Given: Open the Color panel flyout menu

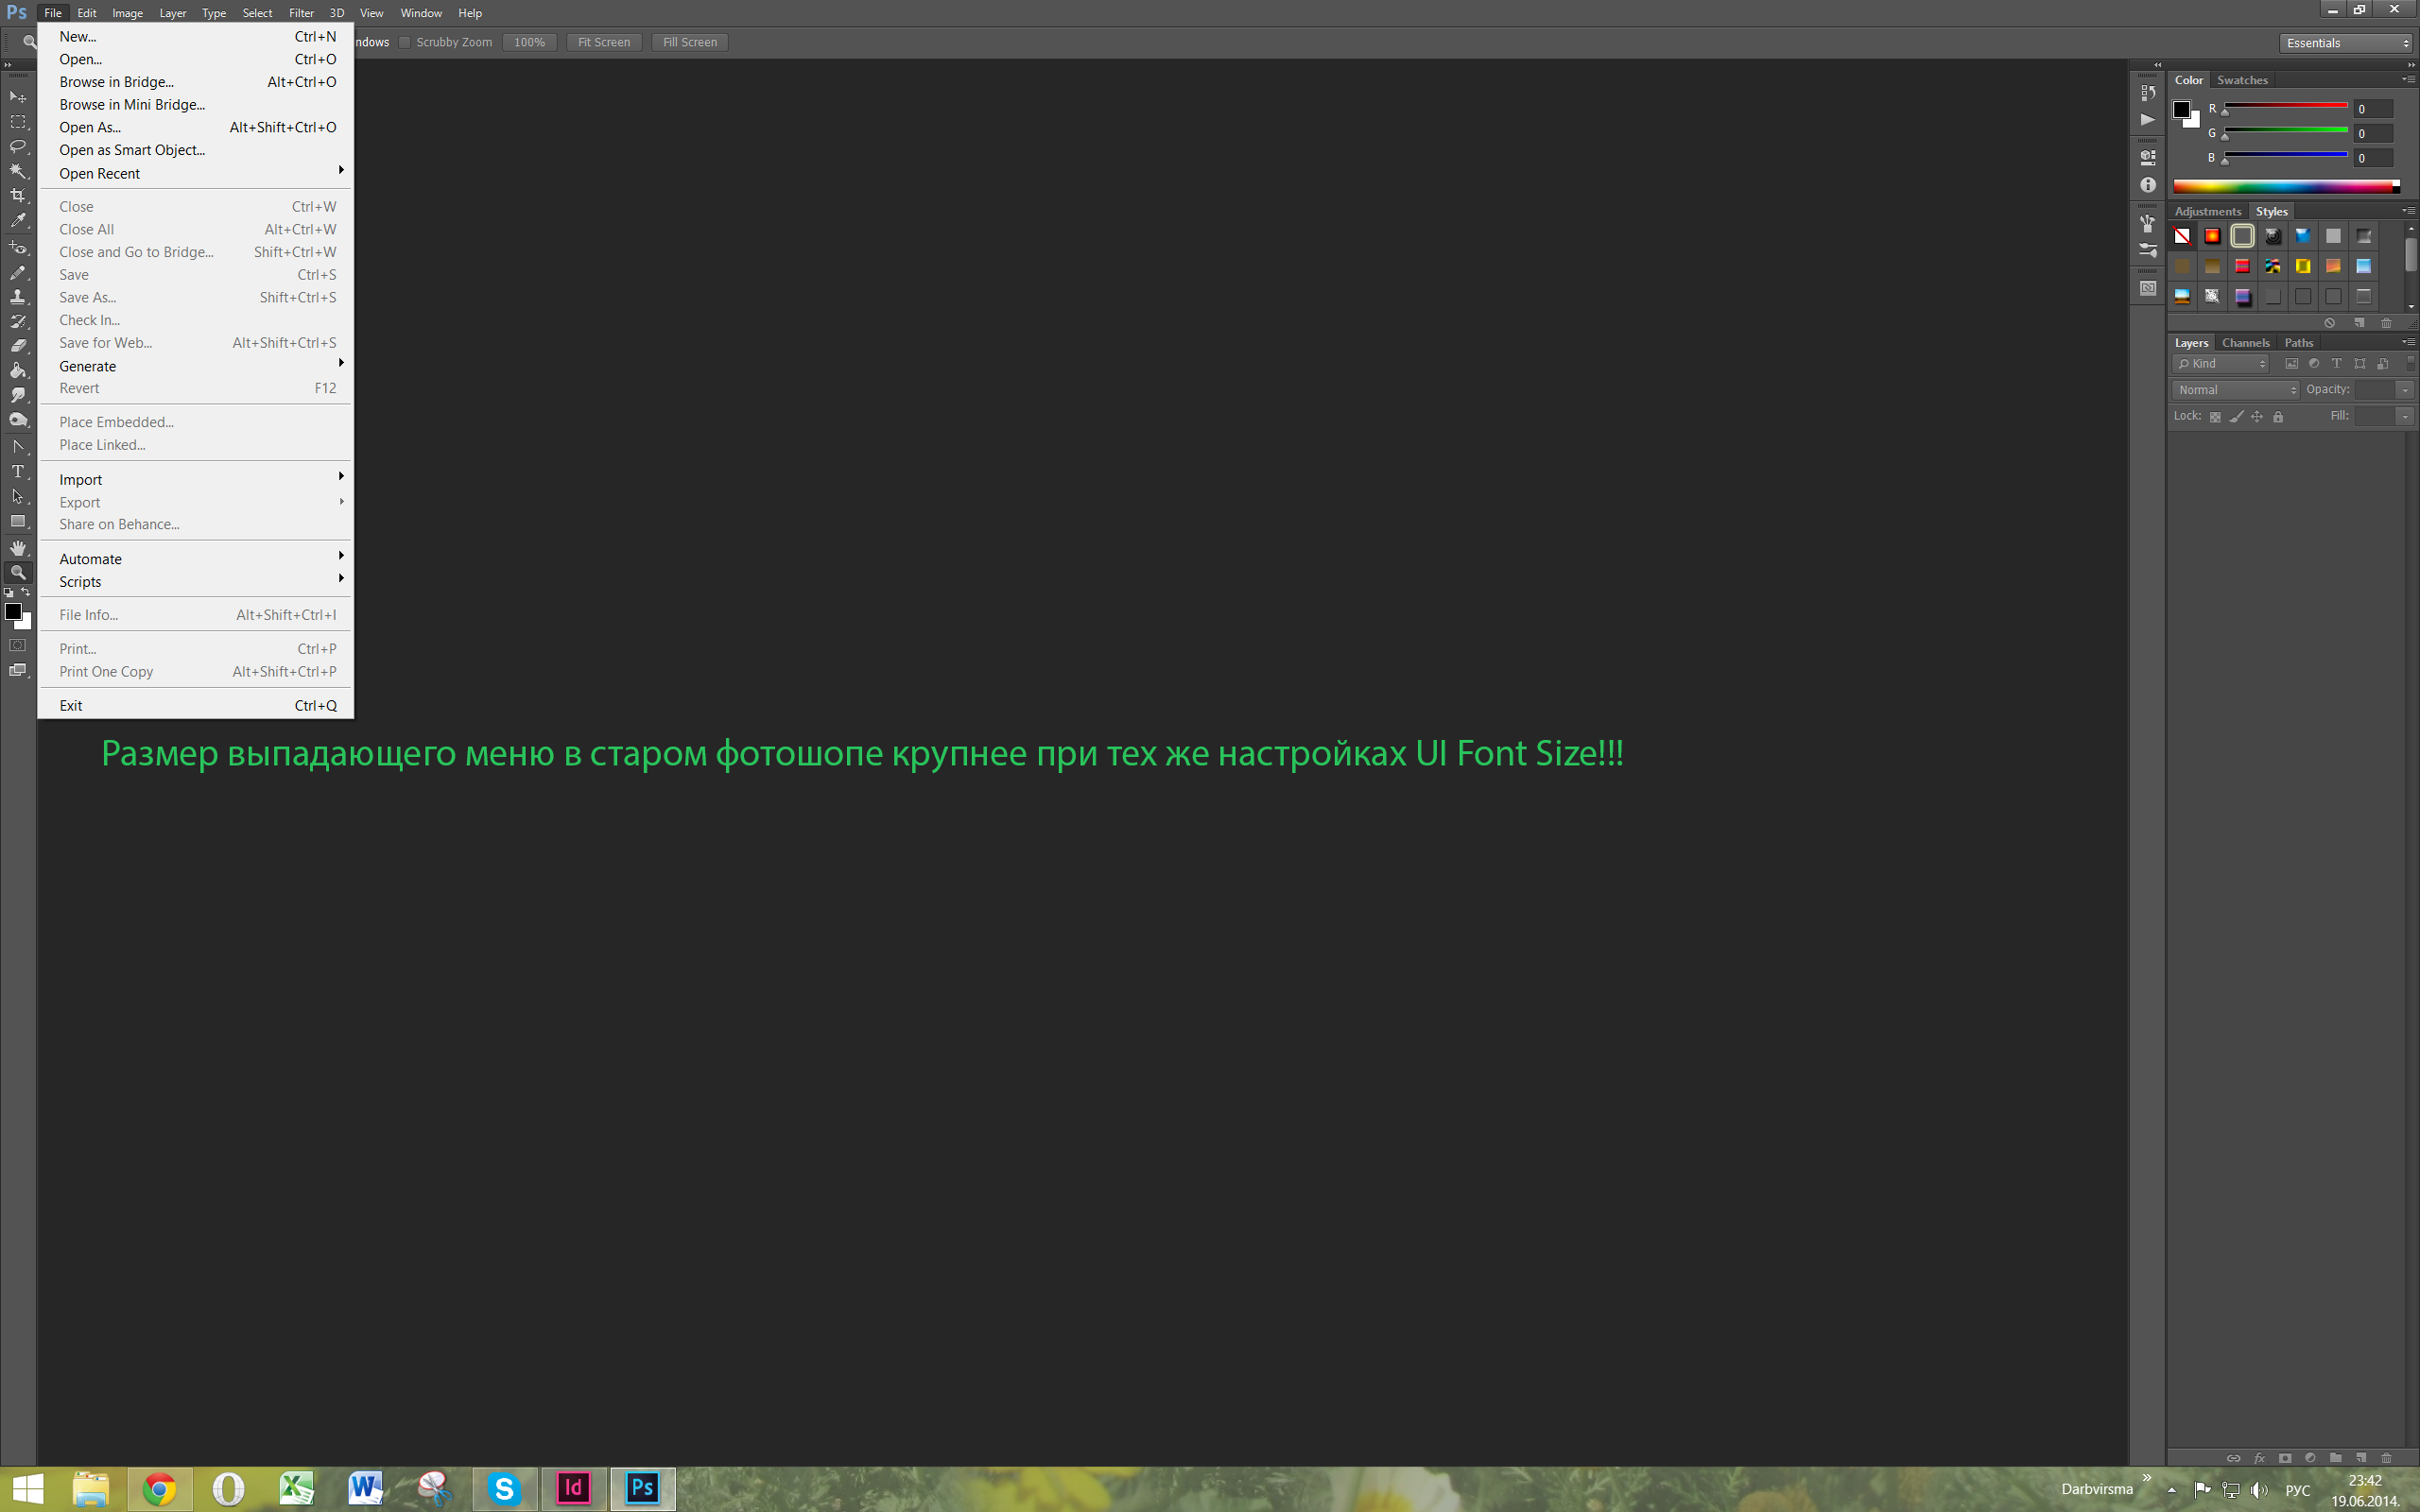Looking at the screenshot, I should (2408, 79).
